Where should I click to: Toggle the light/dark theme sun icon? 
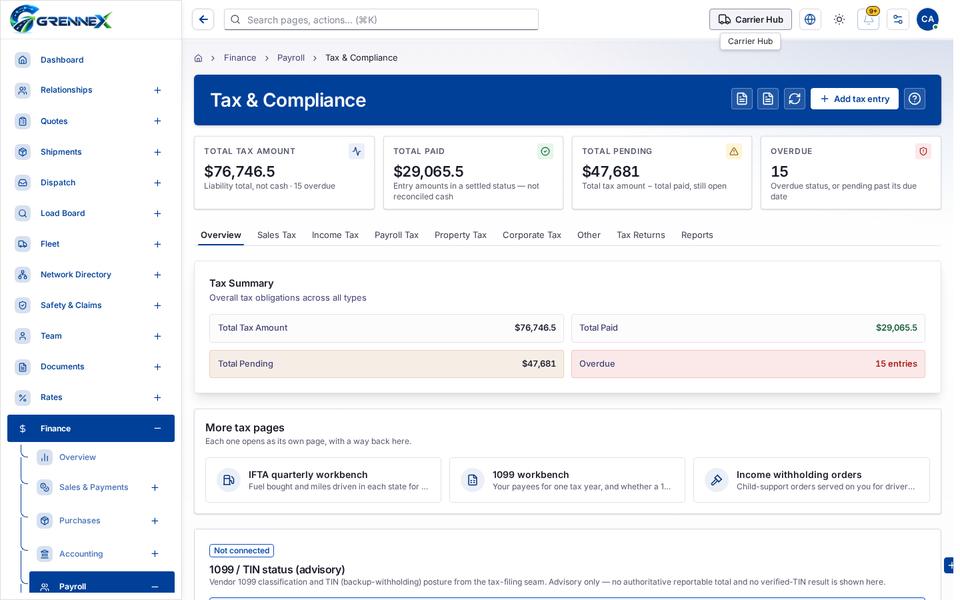[x=839, y=20]
